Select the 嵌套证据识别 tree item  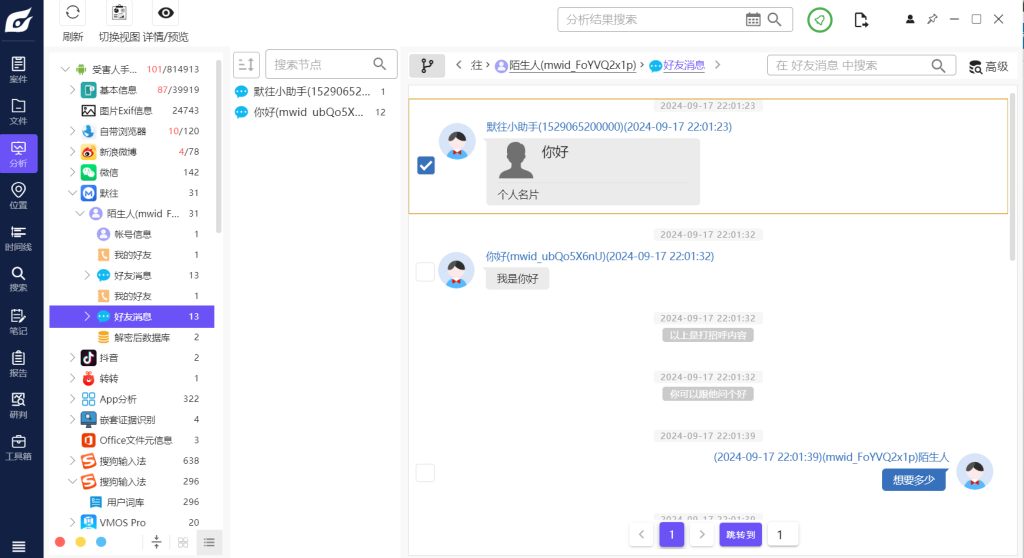click(x=132, y=419)
